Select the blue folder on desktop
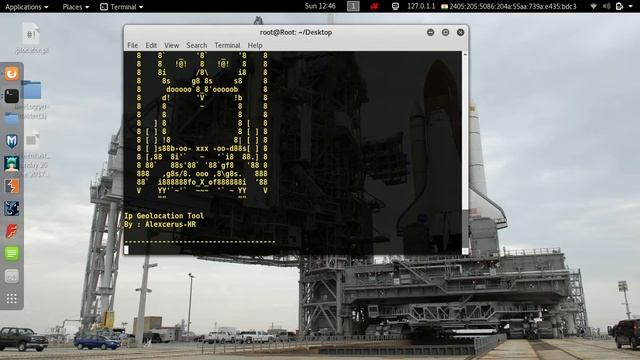 (31, 90)
